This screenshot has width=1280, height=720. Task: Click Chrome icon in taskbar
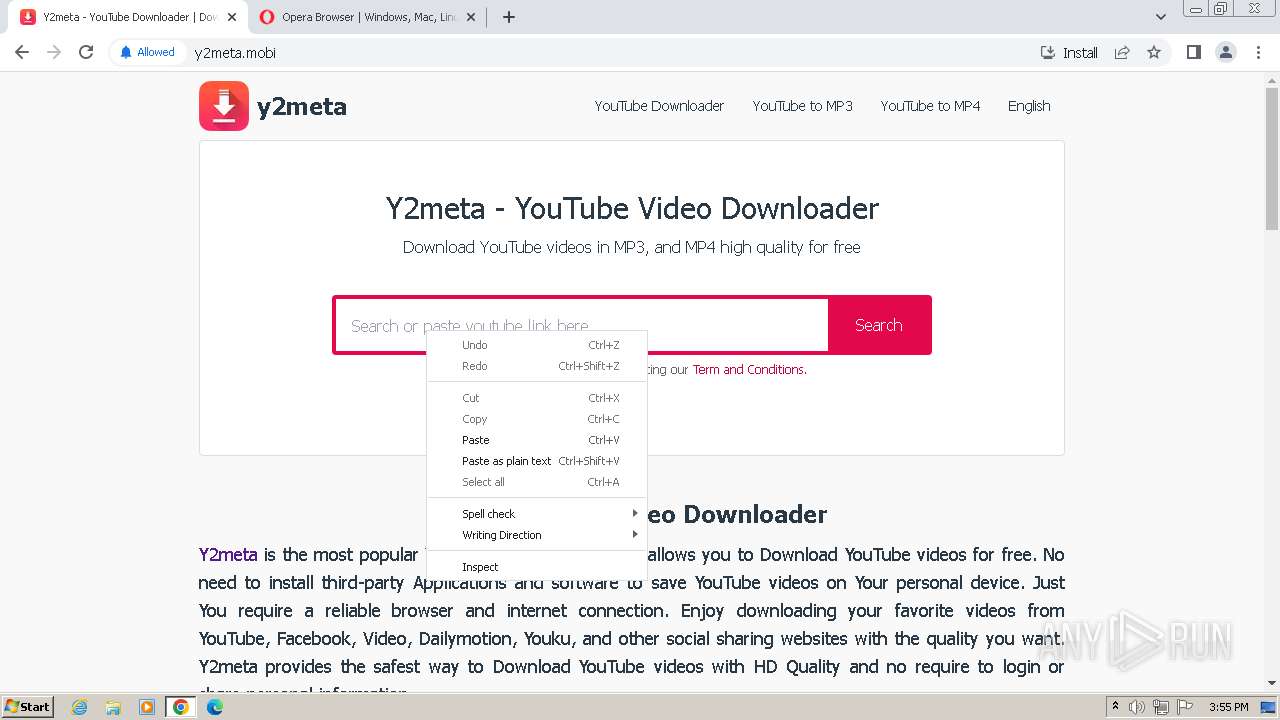(181, 707)
